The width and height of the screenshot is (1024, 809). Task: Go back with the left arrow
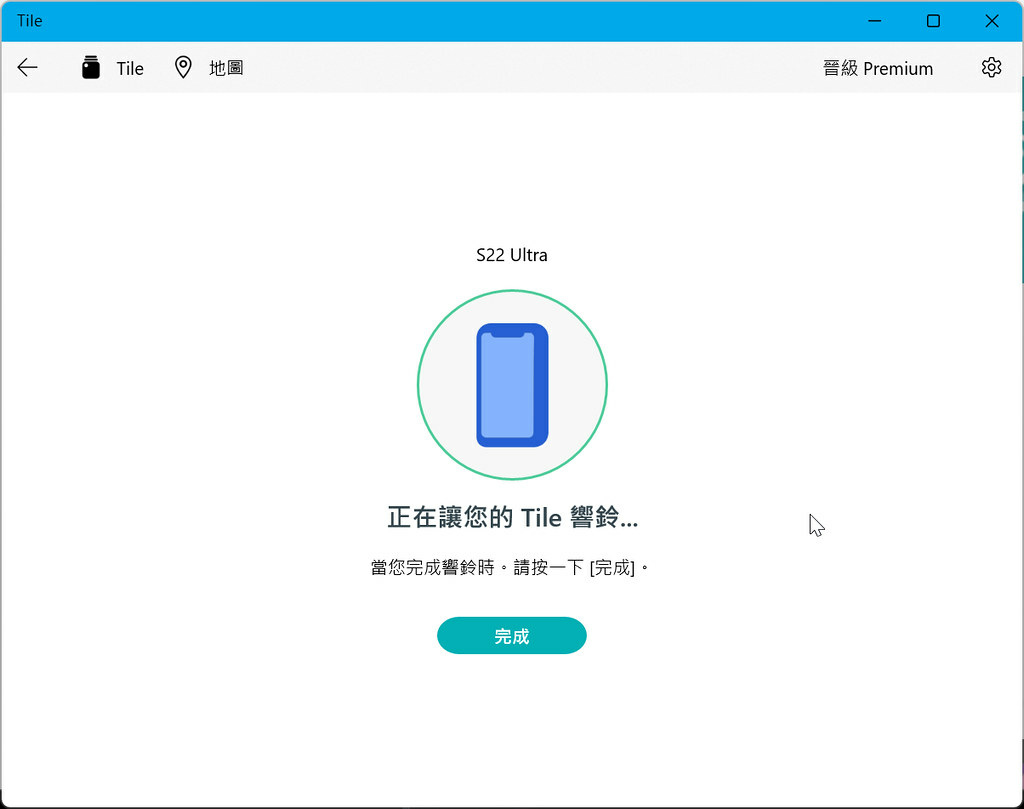click(27, 67)
